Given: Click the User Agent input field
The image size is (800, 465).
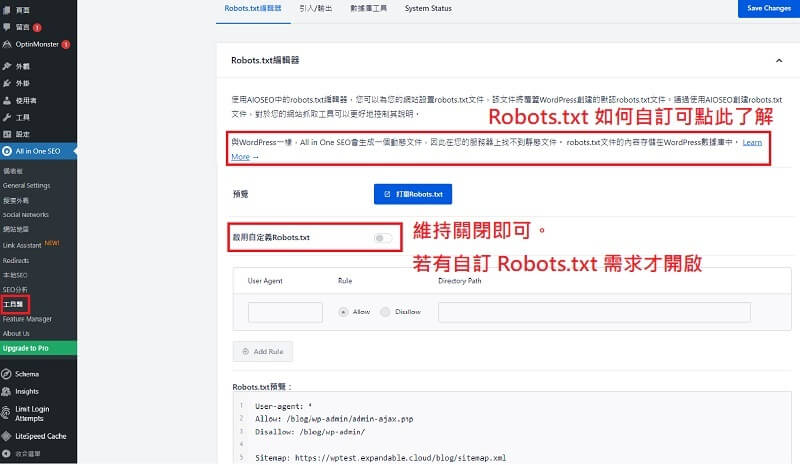Looking at the screenshot, I should (x=285, y=312).
